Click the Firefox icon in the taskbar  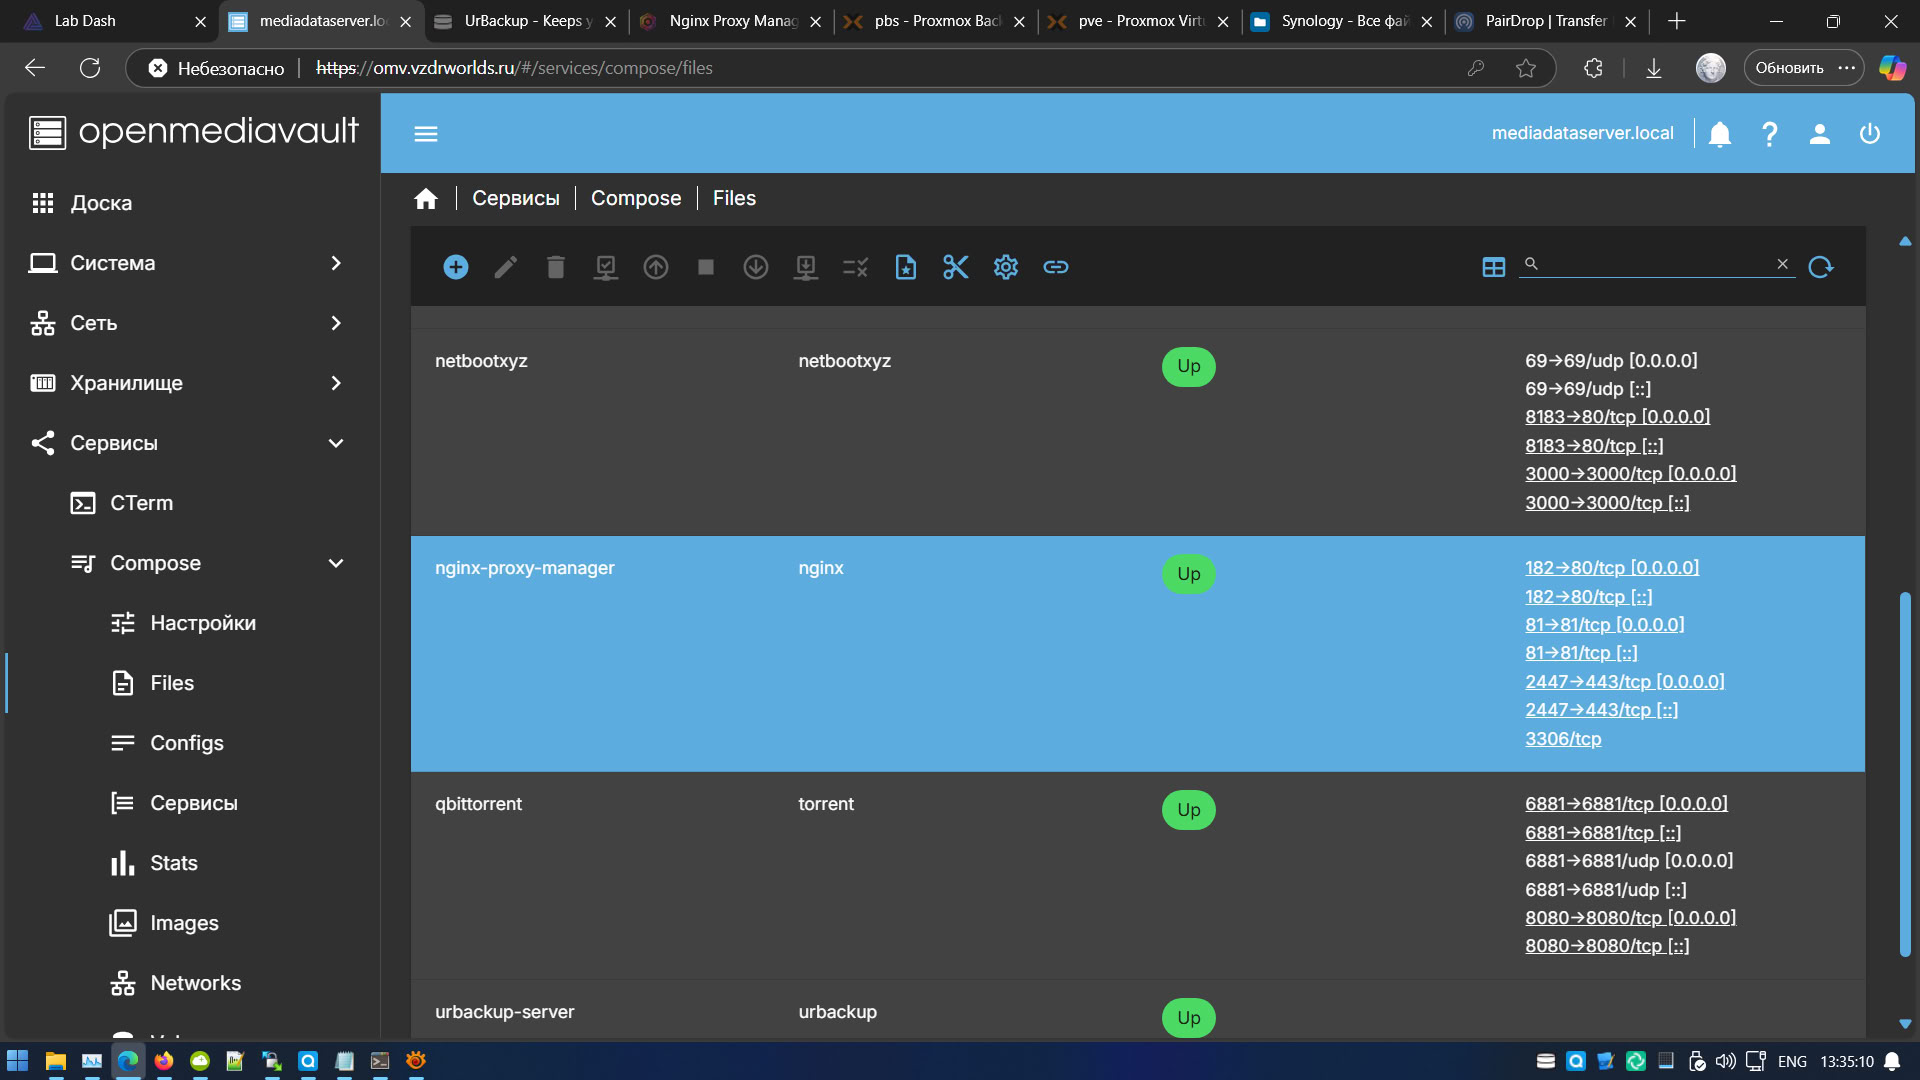click(x=164, y=1061)
